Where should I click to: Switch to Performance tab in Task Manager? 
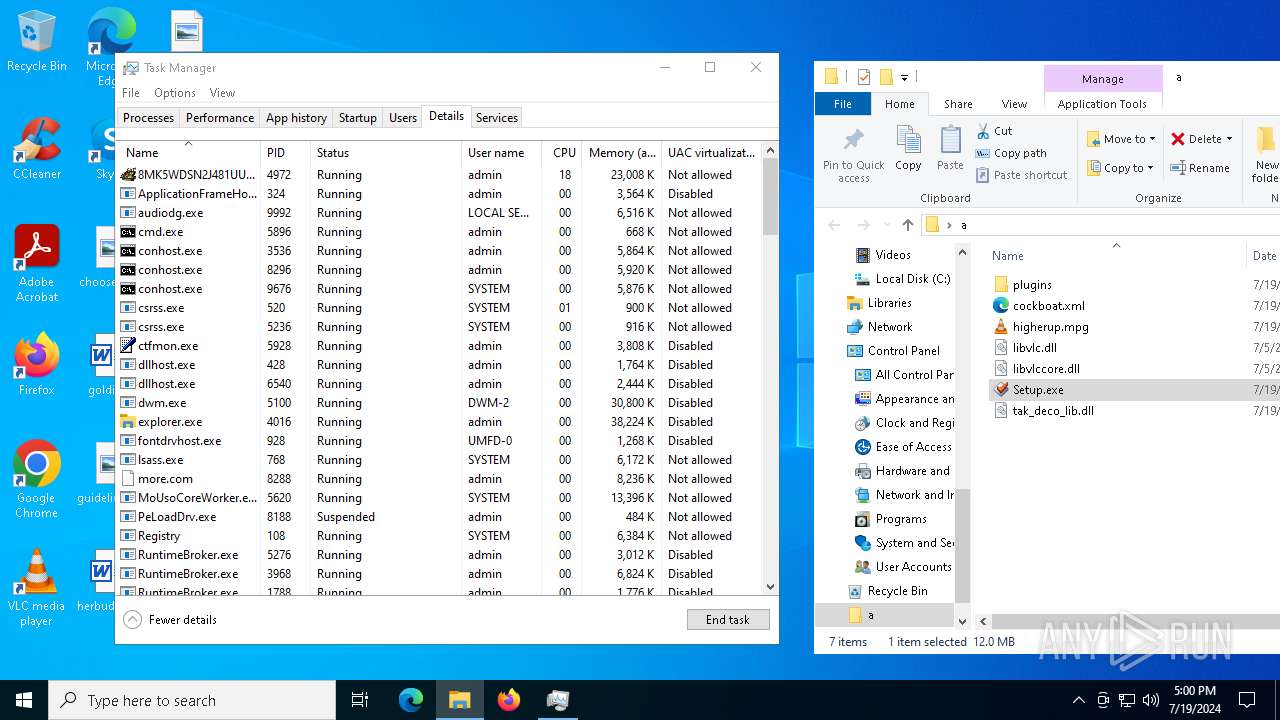[220, 118]
